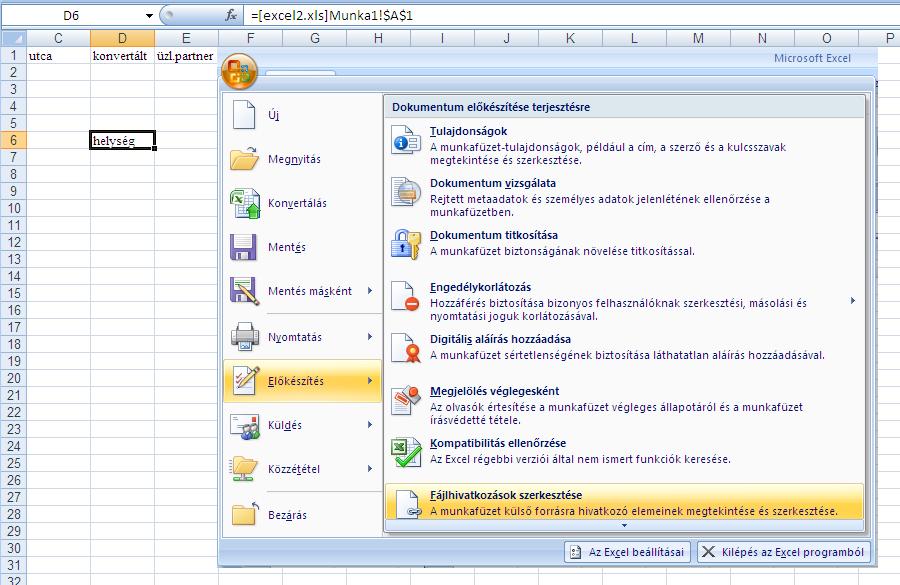Click the Mentés másként floppy-with-pencil icon

click(245, 290)
